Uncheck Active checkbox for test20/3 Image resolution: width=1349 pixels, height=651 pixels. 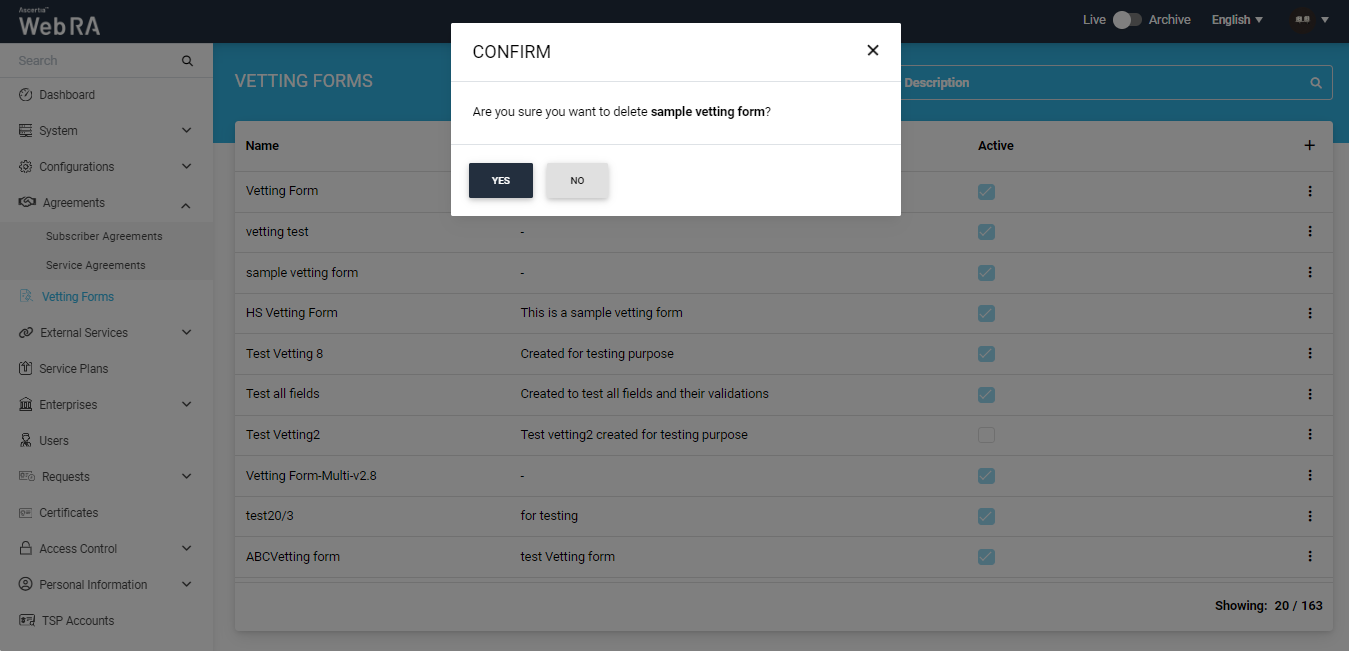click(x=986, y=516)
